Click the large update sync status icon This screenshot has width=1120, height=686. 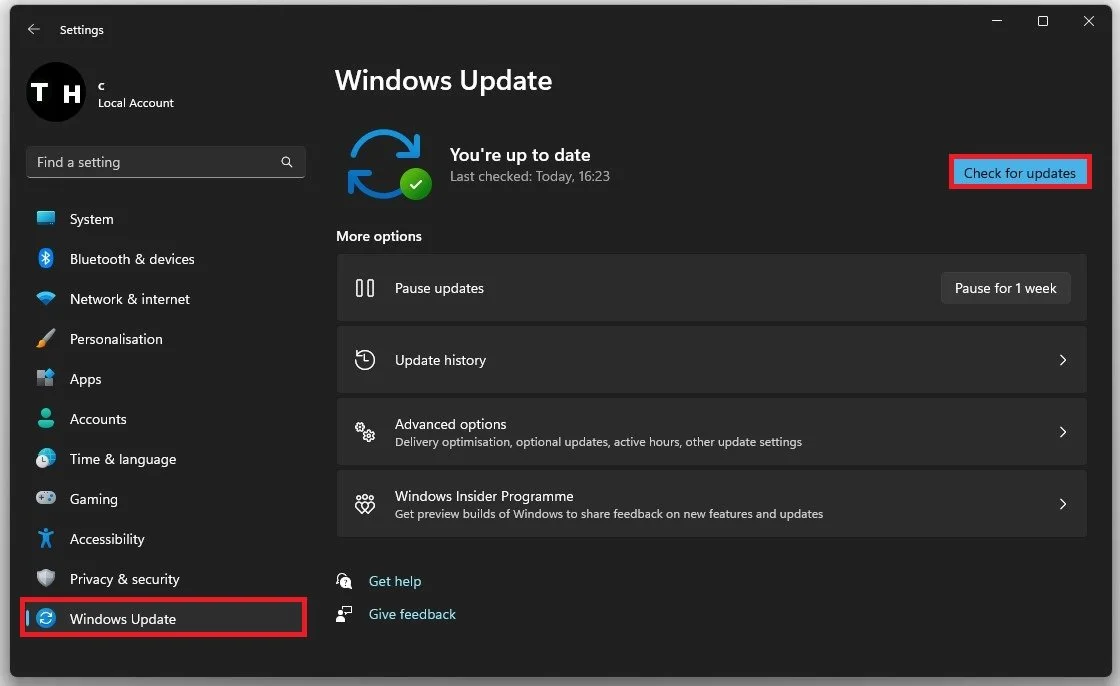click(x=388, y=164)
